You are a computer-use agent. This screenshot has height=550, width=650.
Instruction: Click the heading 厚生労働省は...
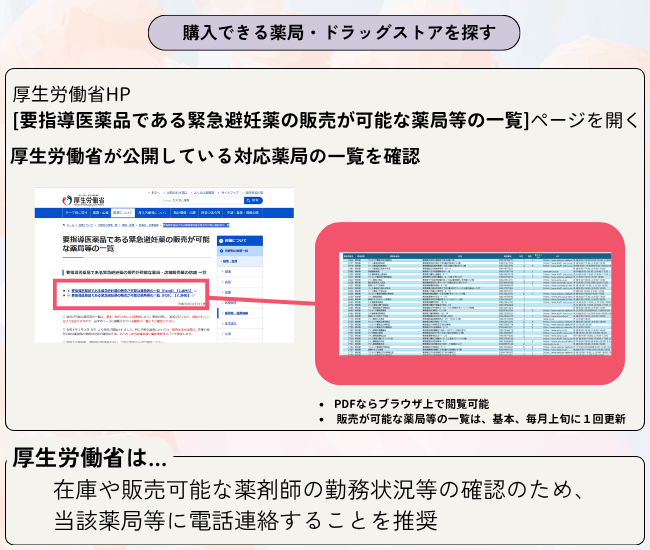(x=89, y=458)
